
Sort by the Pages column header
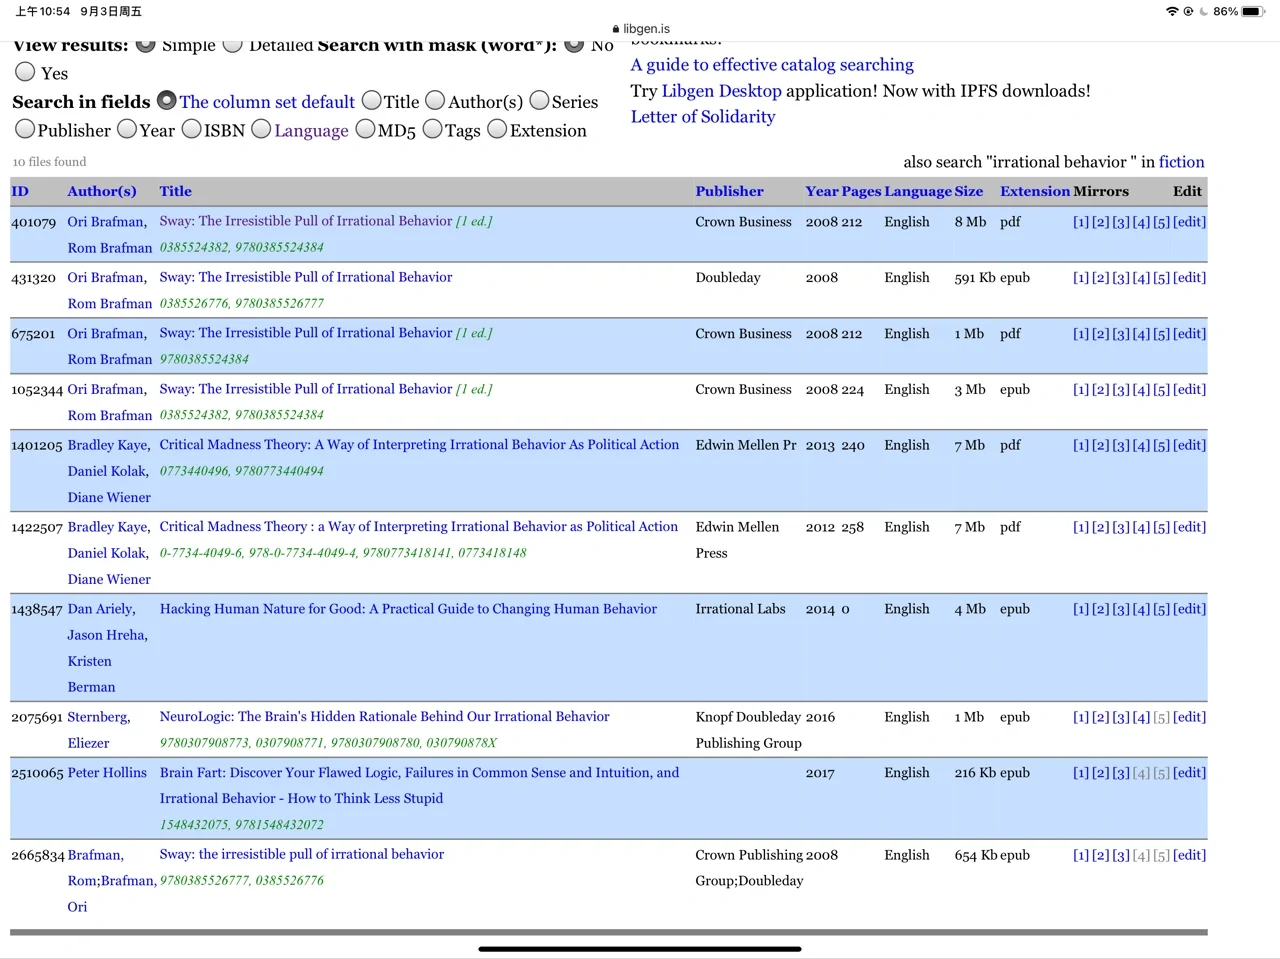coord(861,191)
